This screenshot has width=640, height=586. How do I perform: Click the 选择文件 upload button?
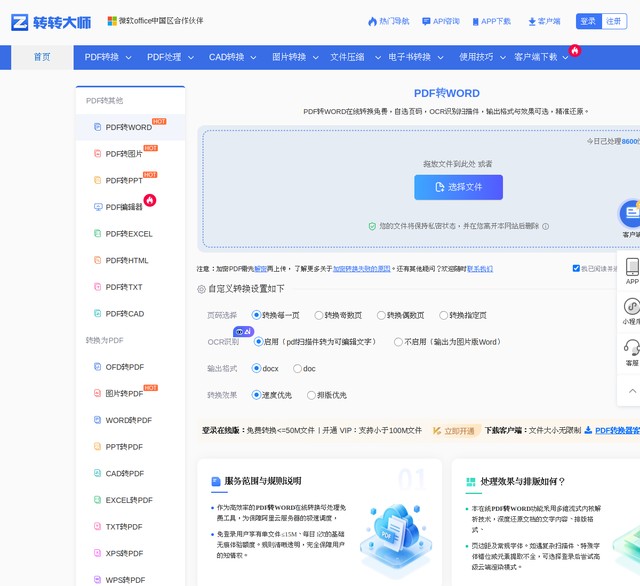458,187
